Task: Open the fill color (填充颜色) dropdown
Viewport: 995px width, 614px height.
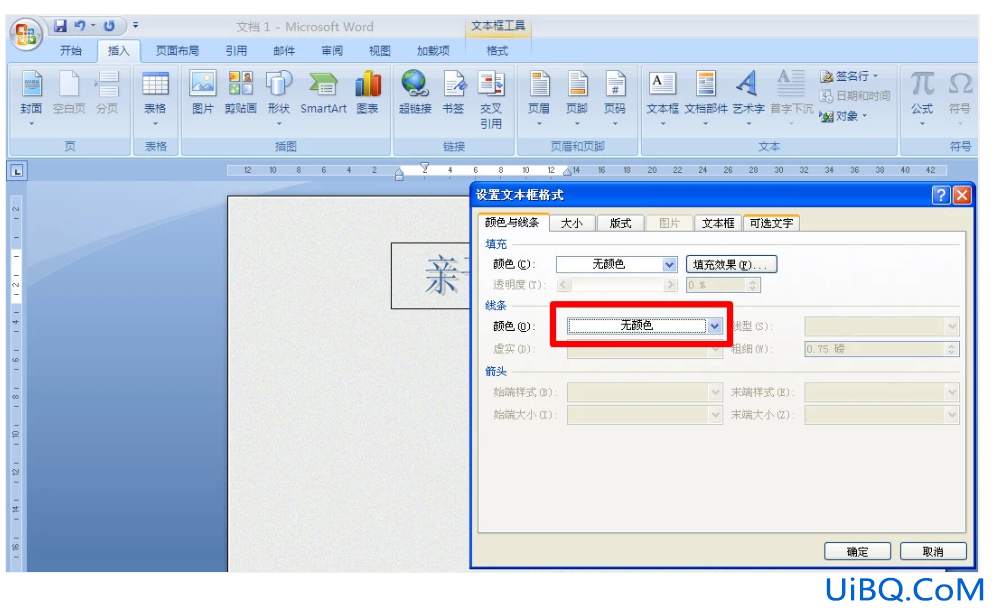Action: point(616,265)
